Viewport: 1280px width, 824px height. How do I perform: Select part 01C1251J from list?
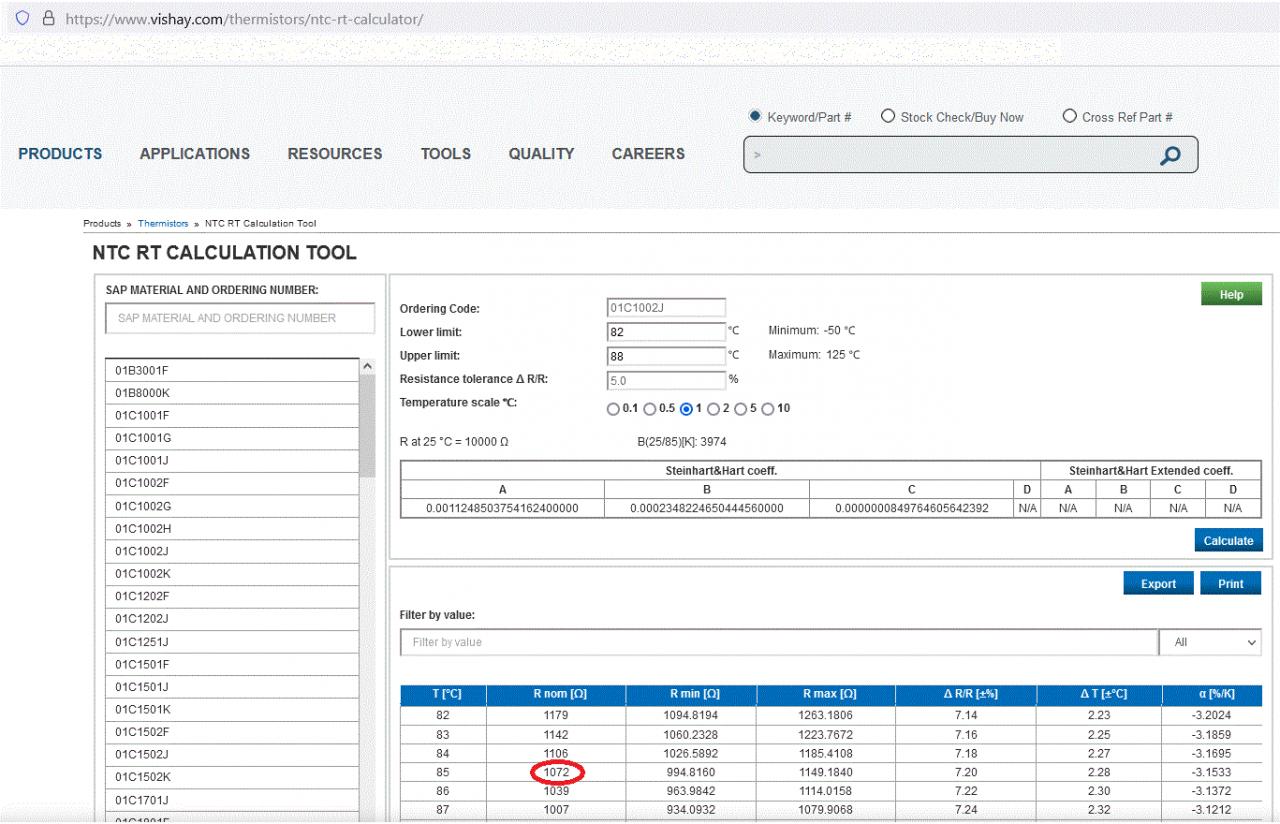pyautogui.click(x=232, y=642)
